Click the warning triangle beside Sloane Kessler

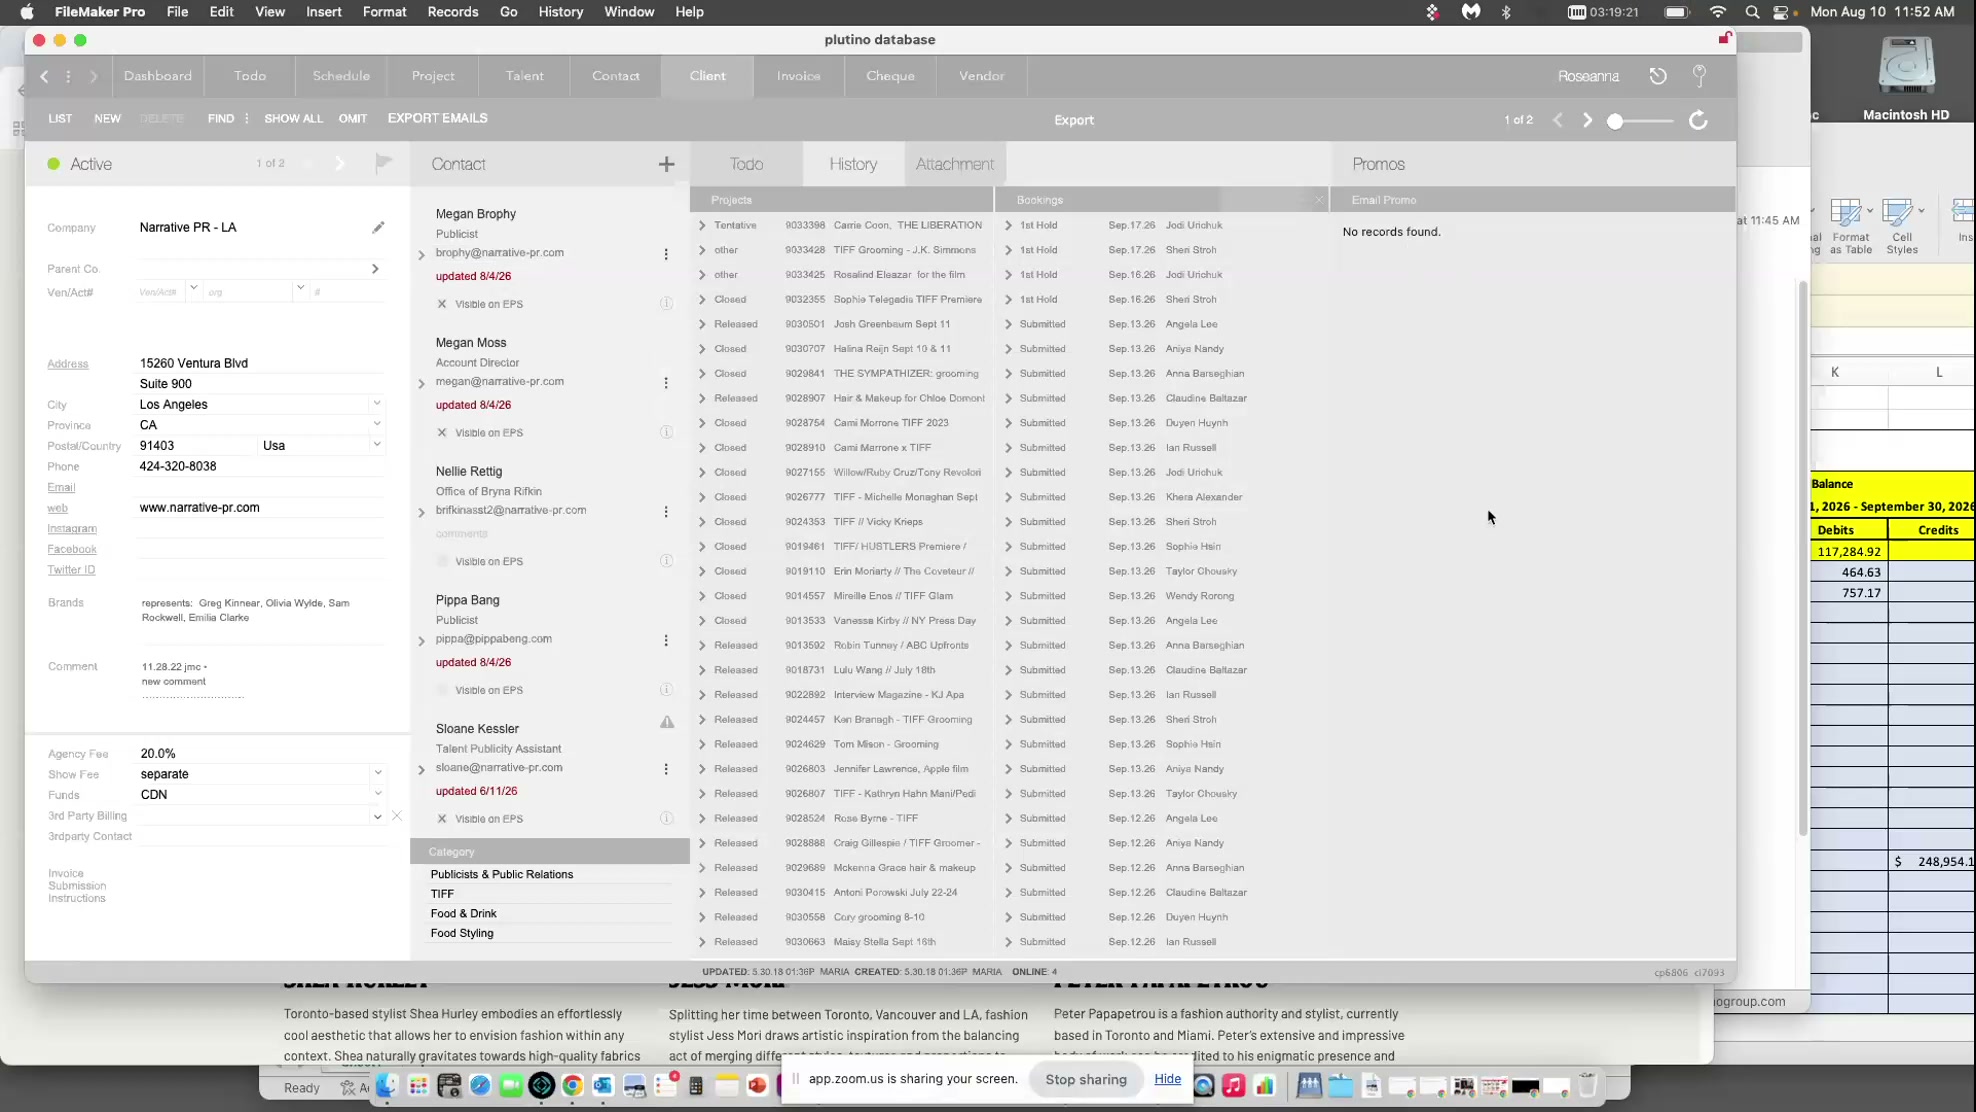(x=667, y=722)
